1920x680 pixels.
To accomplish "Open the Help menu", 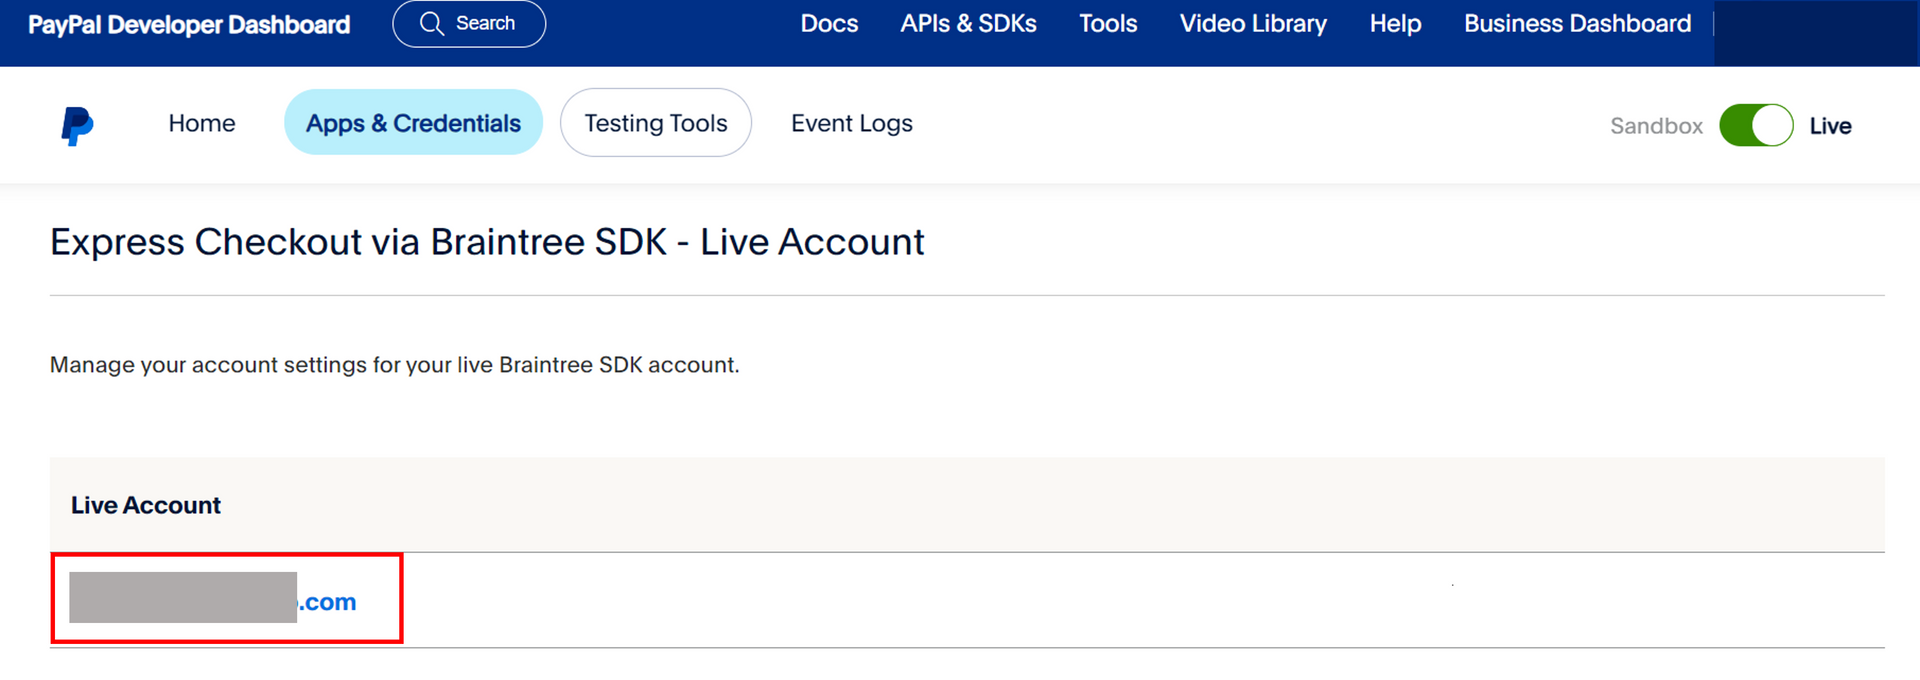I will (x=1395, y=24).
